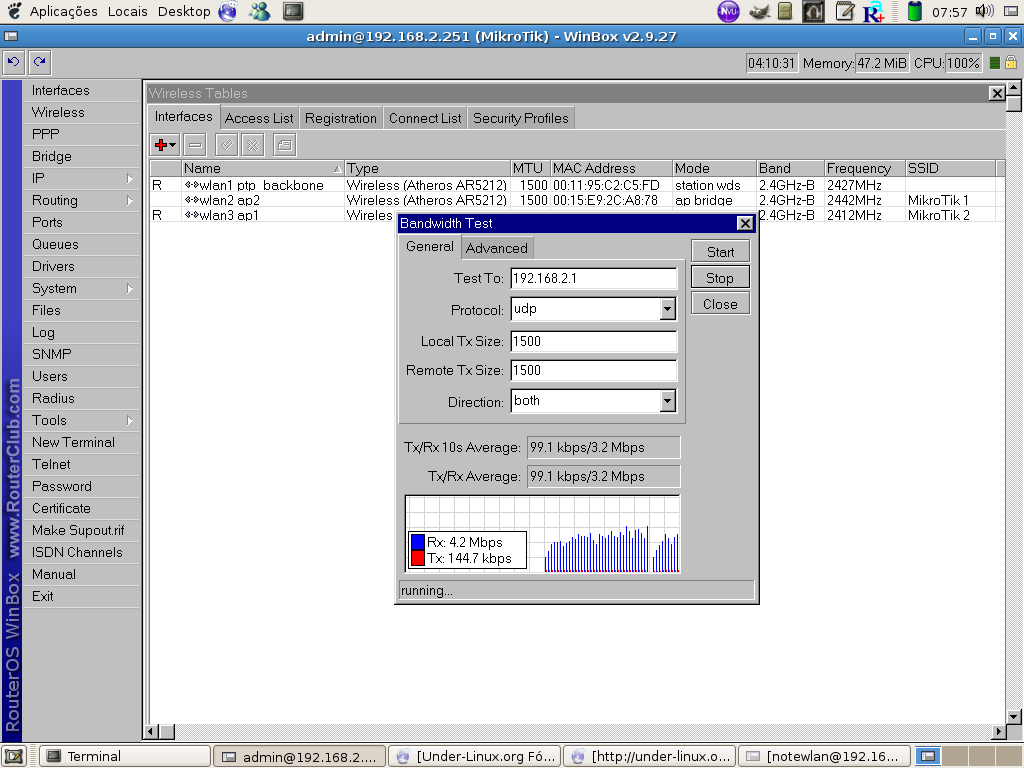
Task: Open the Security Profiles tab
Action: tap(520, 118)
